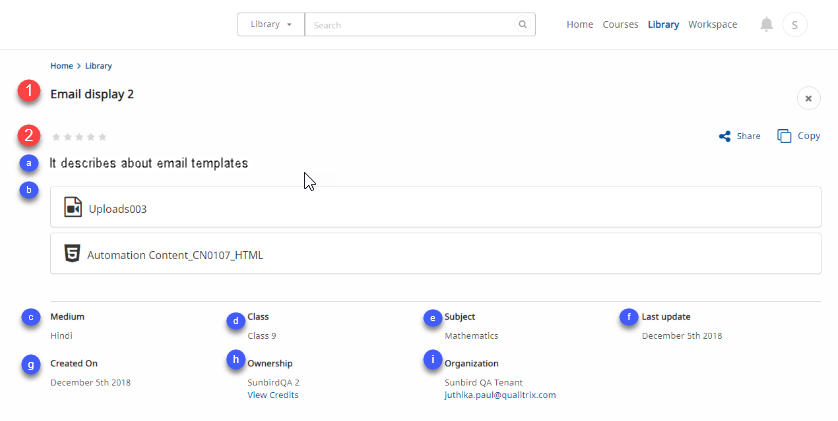
Task: Select the first rating star
Action: 55,137
